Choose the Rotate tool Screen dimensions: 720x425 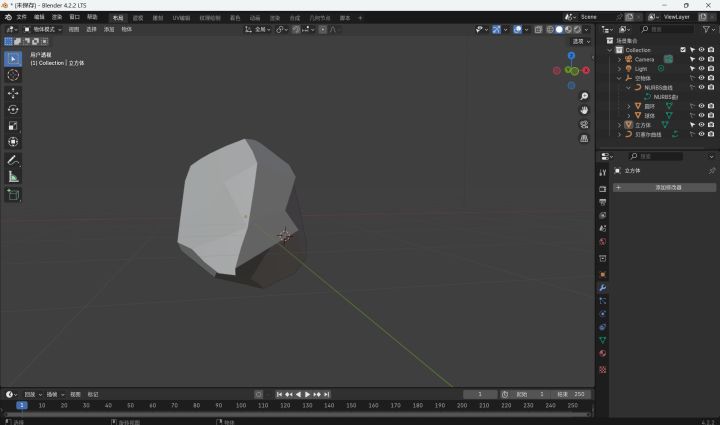click(13, 109)
